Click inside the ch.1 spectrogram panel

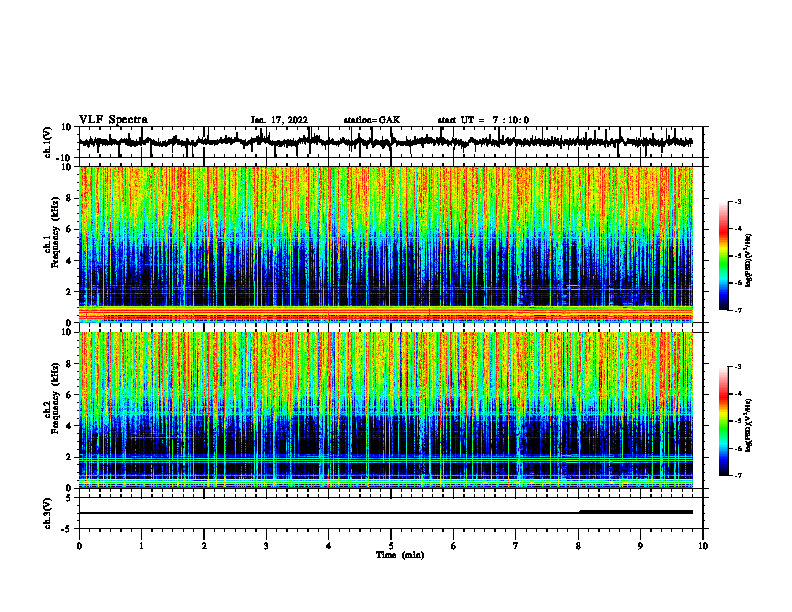[385, 244]
